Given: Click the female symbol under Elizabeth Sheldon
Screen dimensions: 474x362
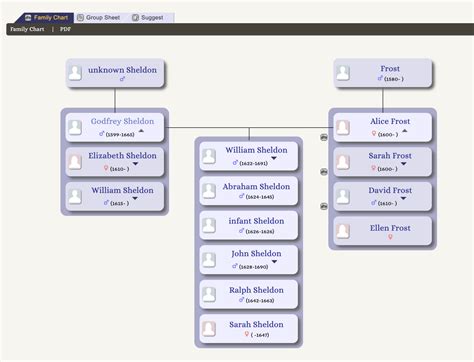Looking at the screenshot, I should [106, 168].
